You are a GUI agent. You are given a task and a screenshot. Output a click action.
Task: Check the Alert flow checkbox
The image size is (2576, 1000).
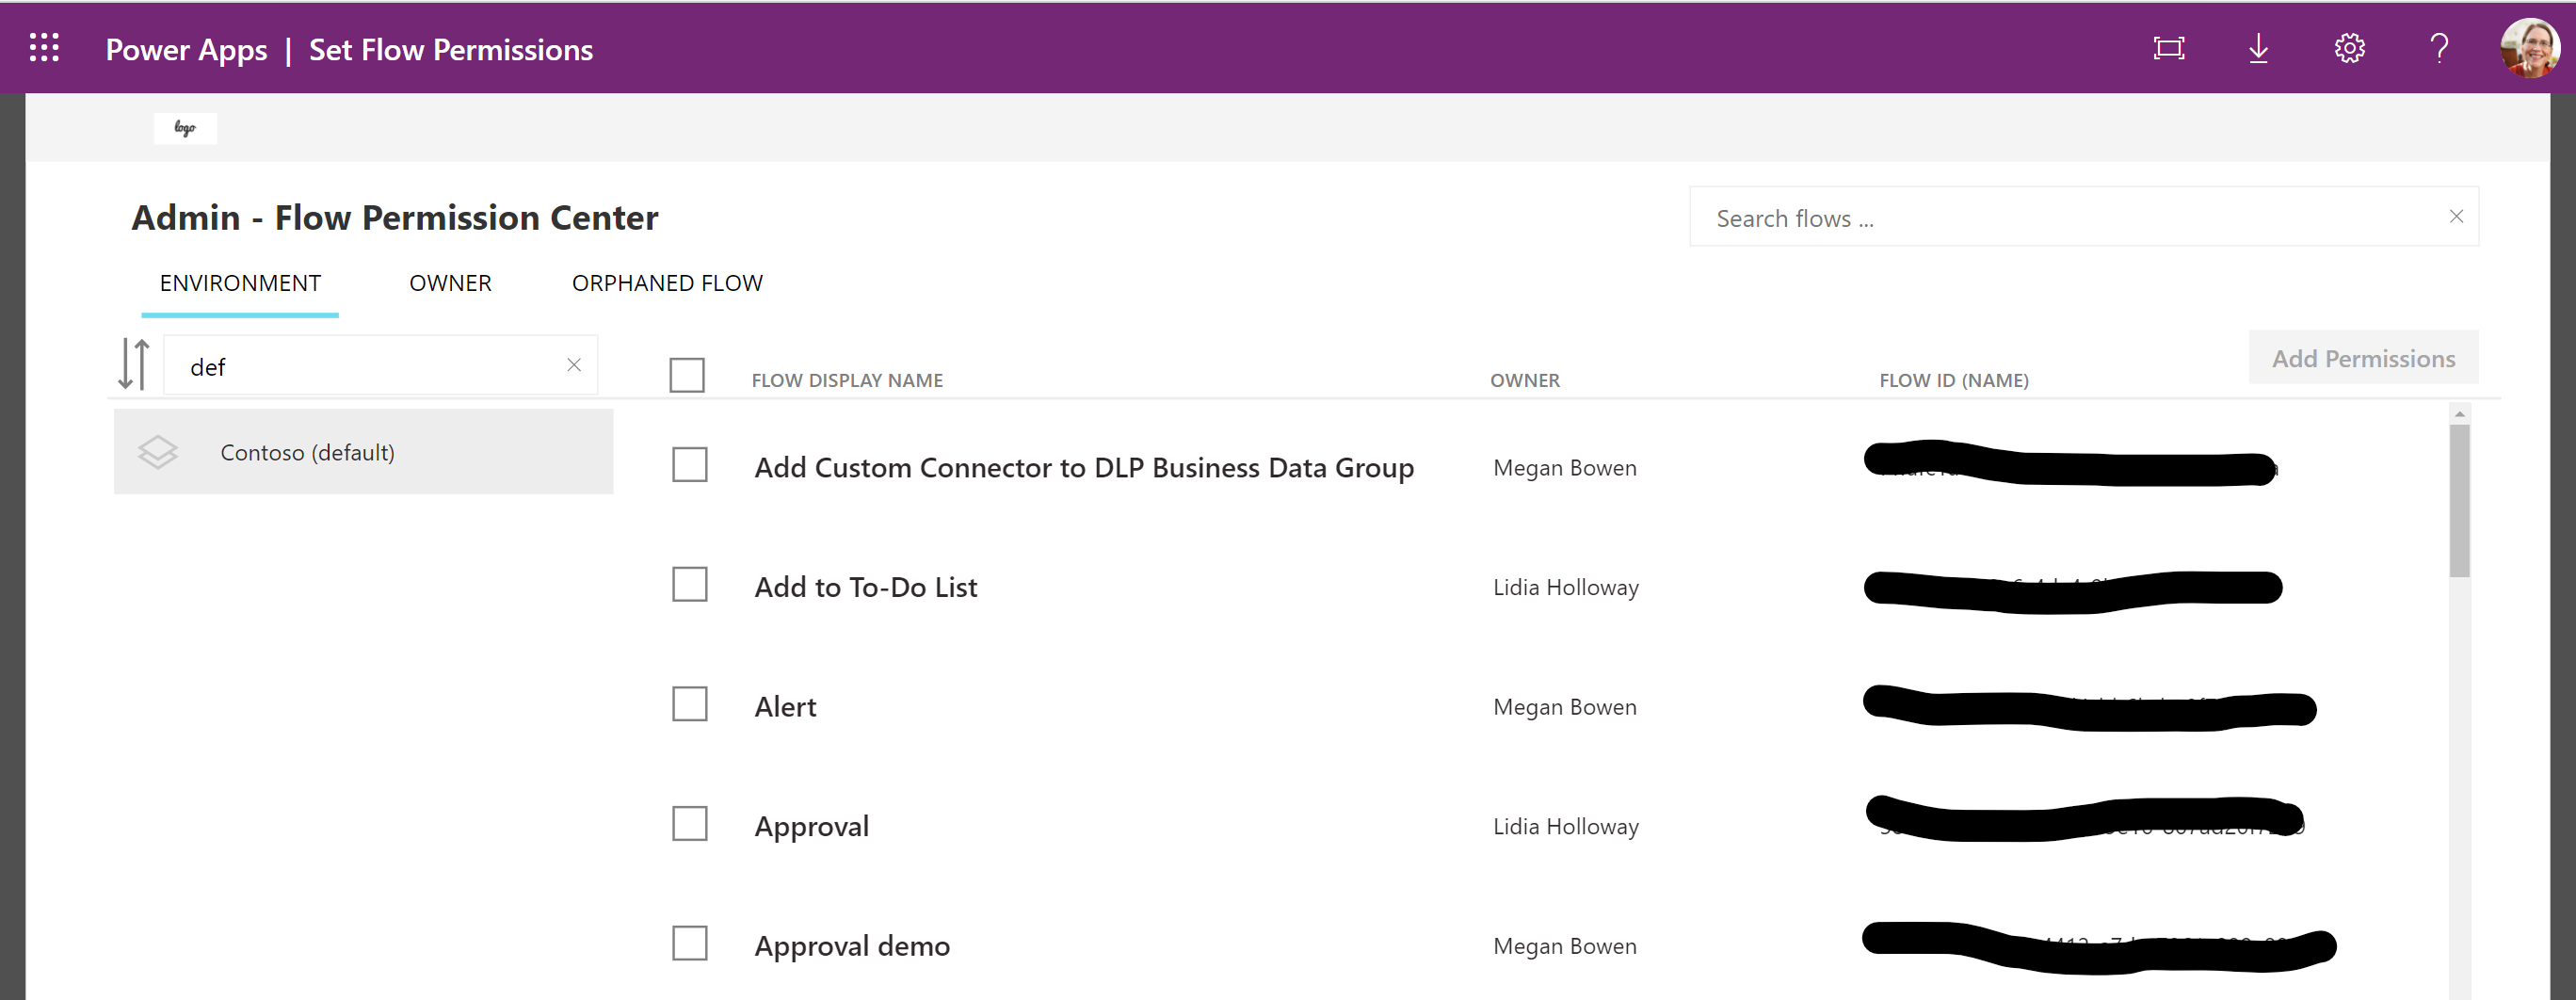[x=689, y=704]
